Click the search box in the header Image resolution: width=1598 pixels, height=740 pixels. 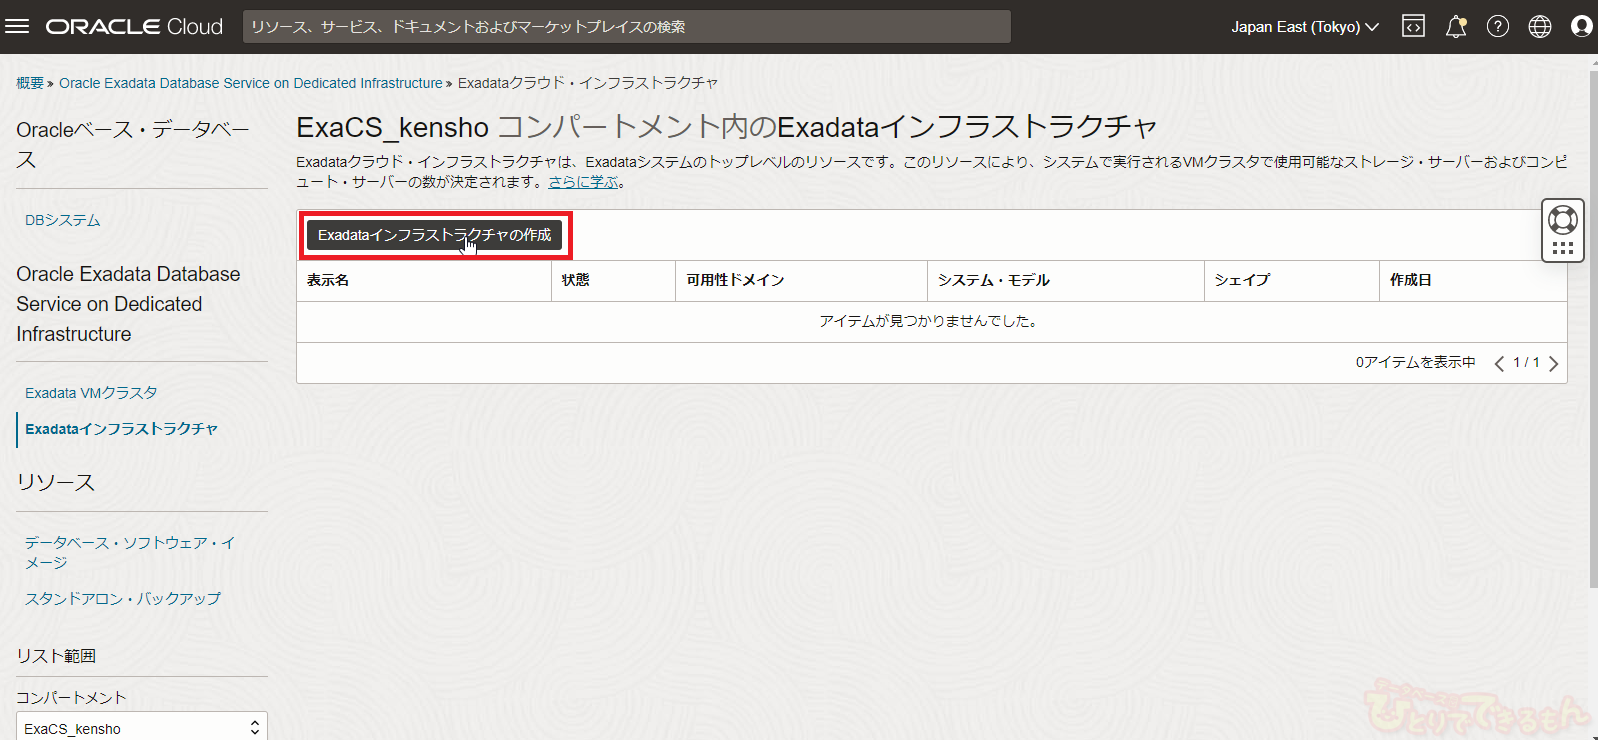(x=626, y=27)
